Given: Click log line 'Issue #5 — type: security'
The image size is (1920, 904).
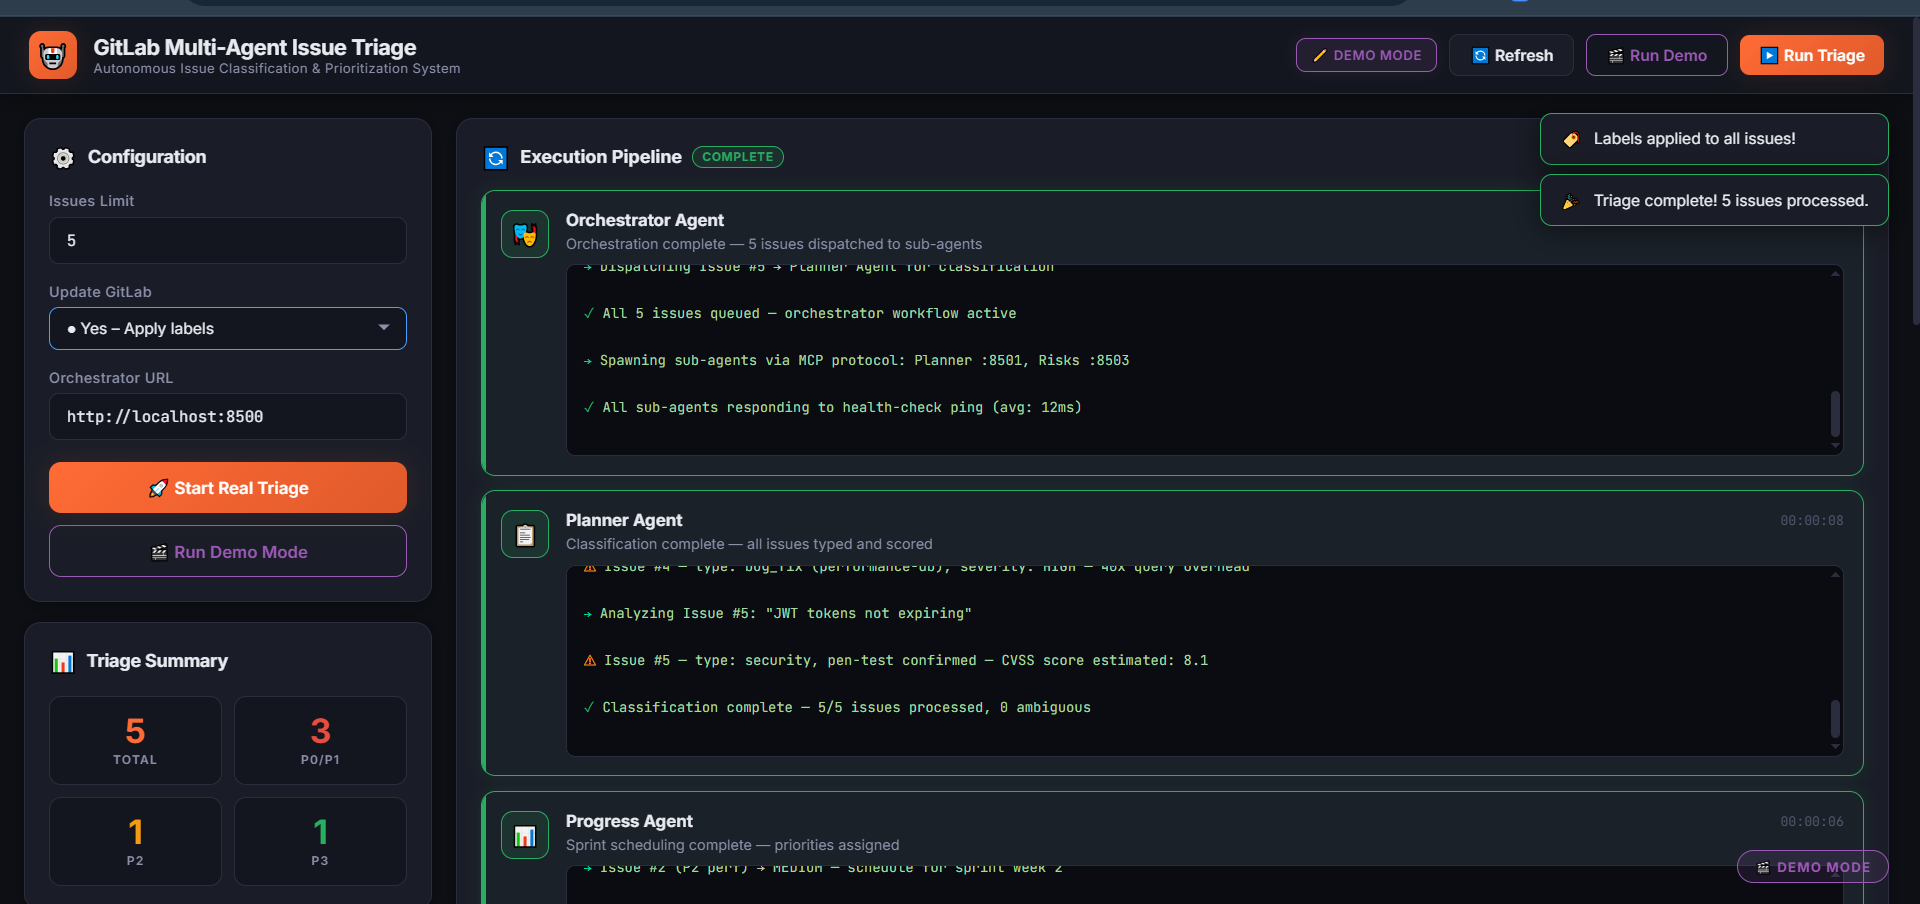Looking at the screenshot, I should click(896, 661).
